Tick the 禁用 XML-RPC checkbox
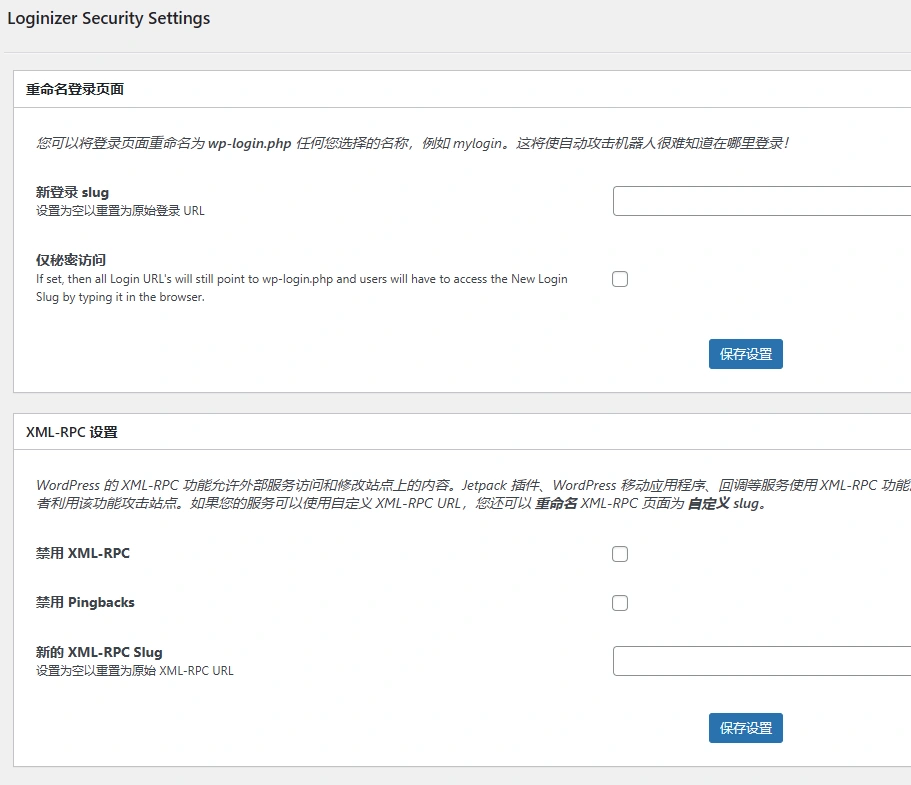Viewport: 911px width, 785px height. (x=620, y=554)
